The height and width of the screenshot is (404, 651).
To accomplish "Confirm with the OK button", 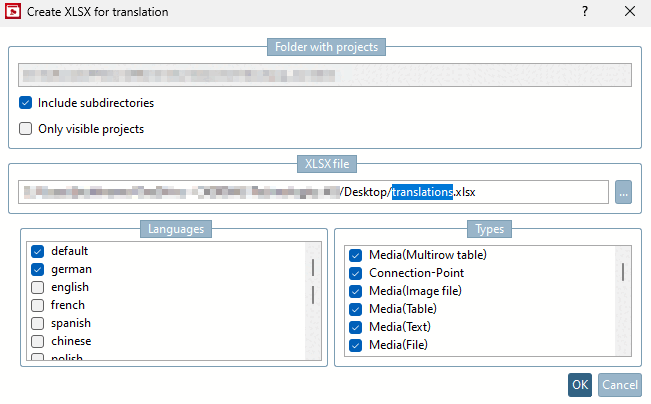I will 580,385.
